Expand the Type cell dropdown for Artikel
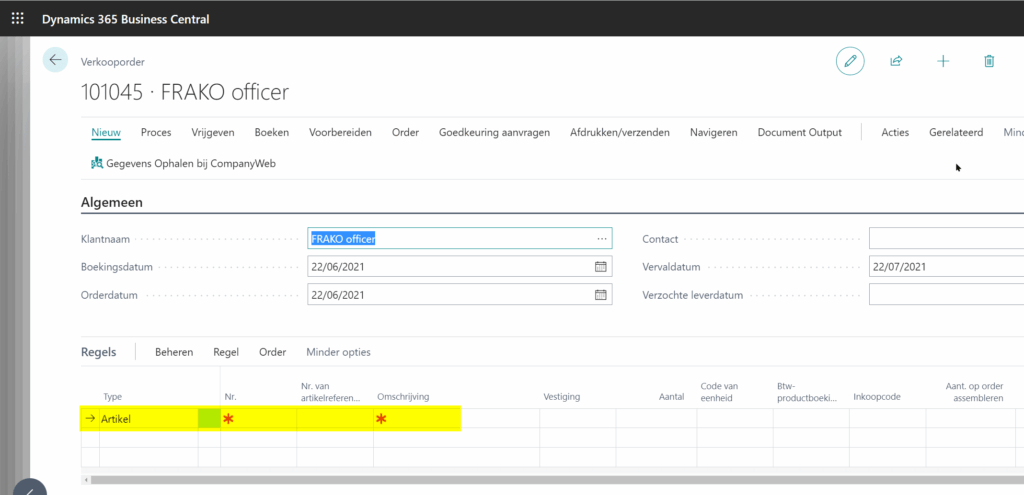This screenshot has width=1024, height=495. (x=209, y=419)
